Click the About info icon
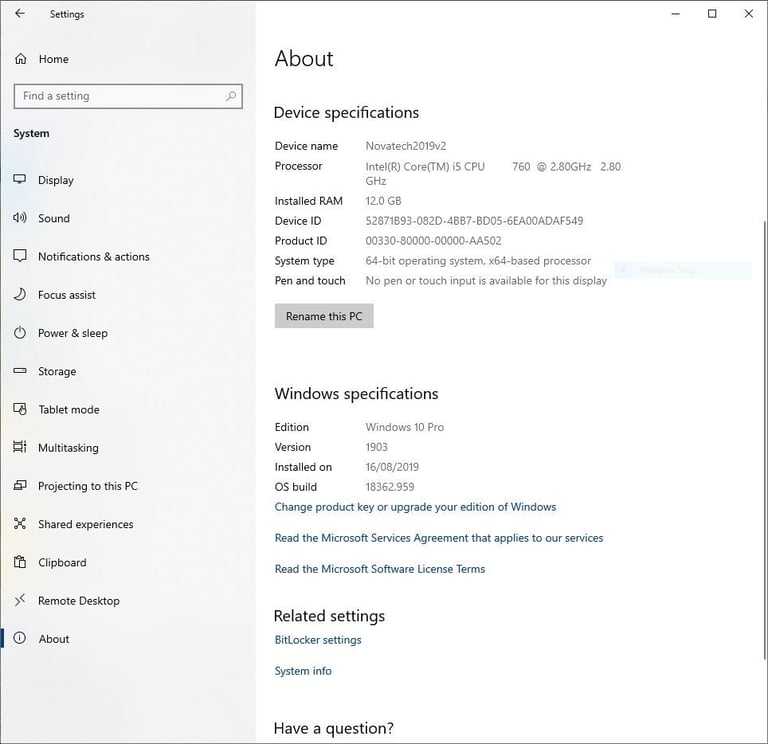 point(20,638)
